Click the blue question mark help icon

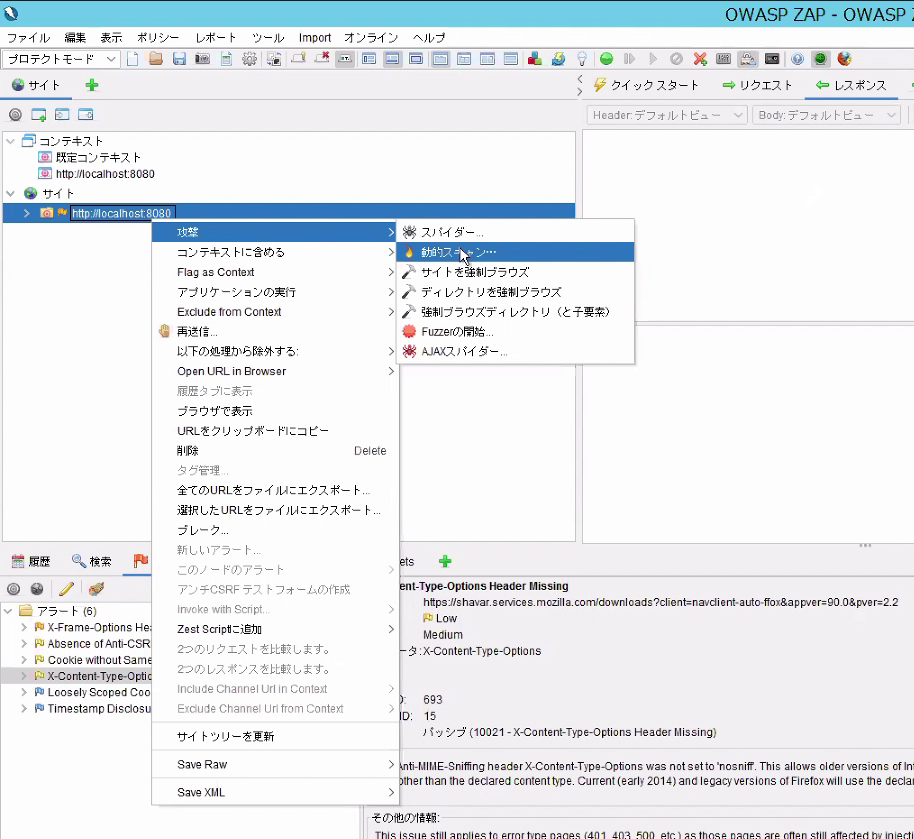pos(797,59)
